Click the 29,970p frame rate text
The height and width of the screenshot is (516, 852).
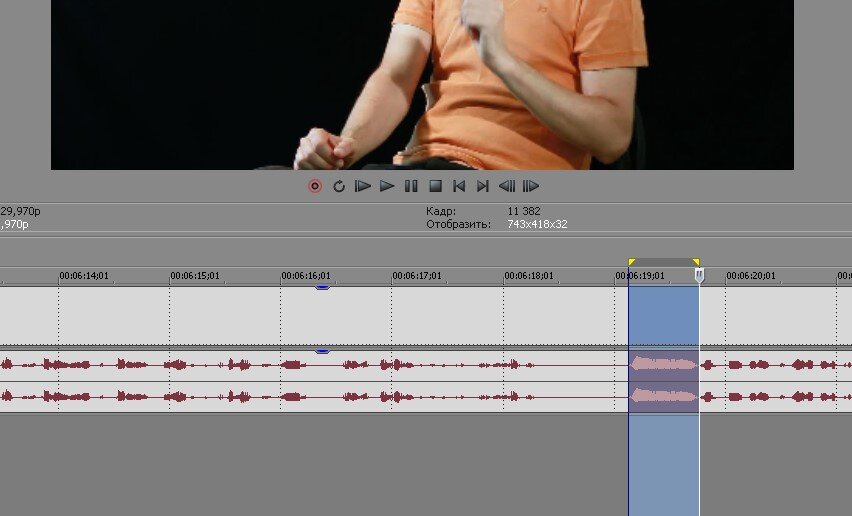(x=20, y=211)
